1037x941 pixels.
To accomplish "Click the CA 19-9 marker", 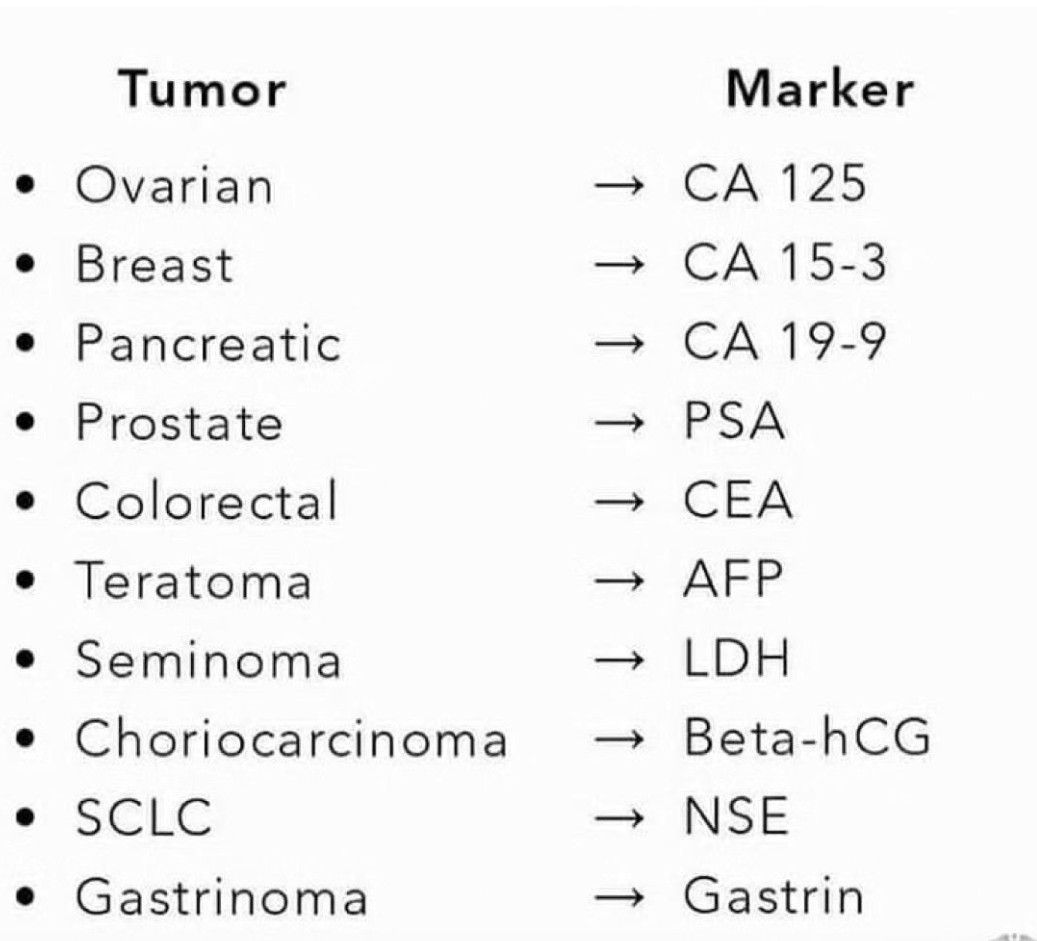I will (x=785, y=344).
